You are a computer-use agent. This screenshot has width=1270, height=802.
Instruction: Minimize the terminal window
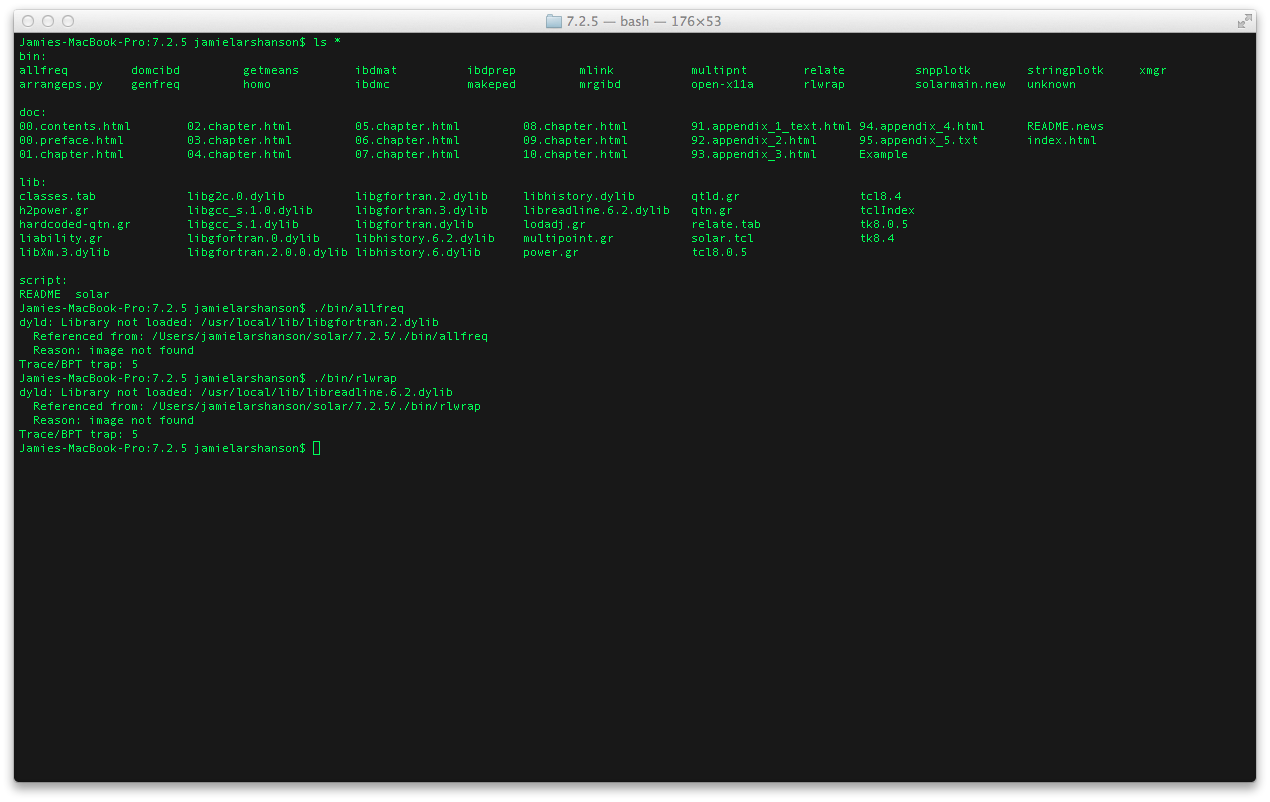point(48,21)
